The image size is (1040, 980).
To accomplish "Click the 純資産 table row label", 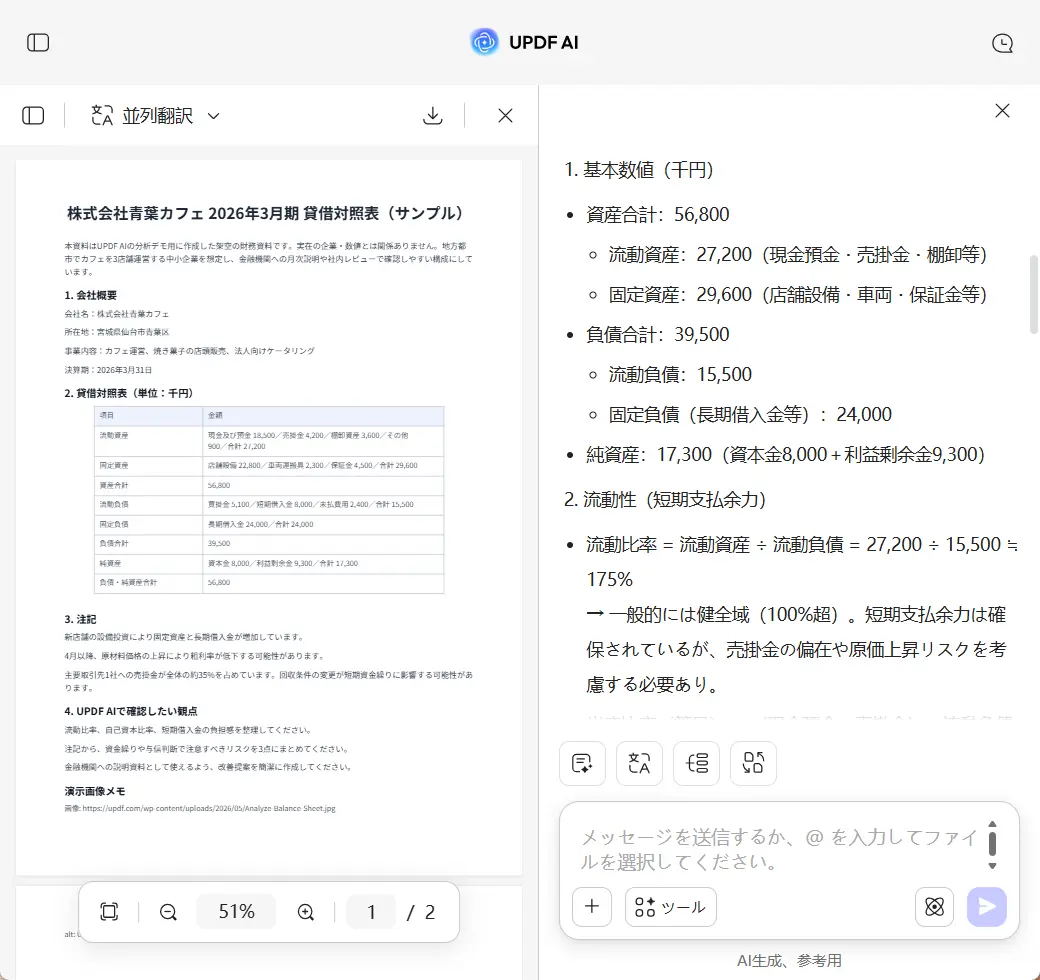I will [x=110, y=563].
